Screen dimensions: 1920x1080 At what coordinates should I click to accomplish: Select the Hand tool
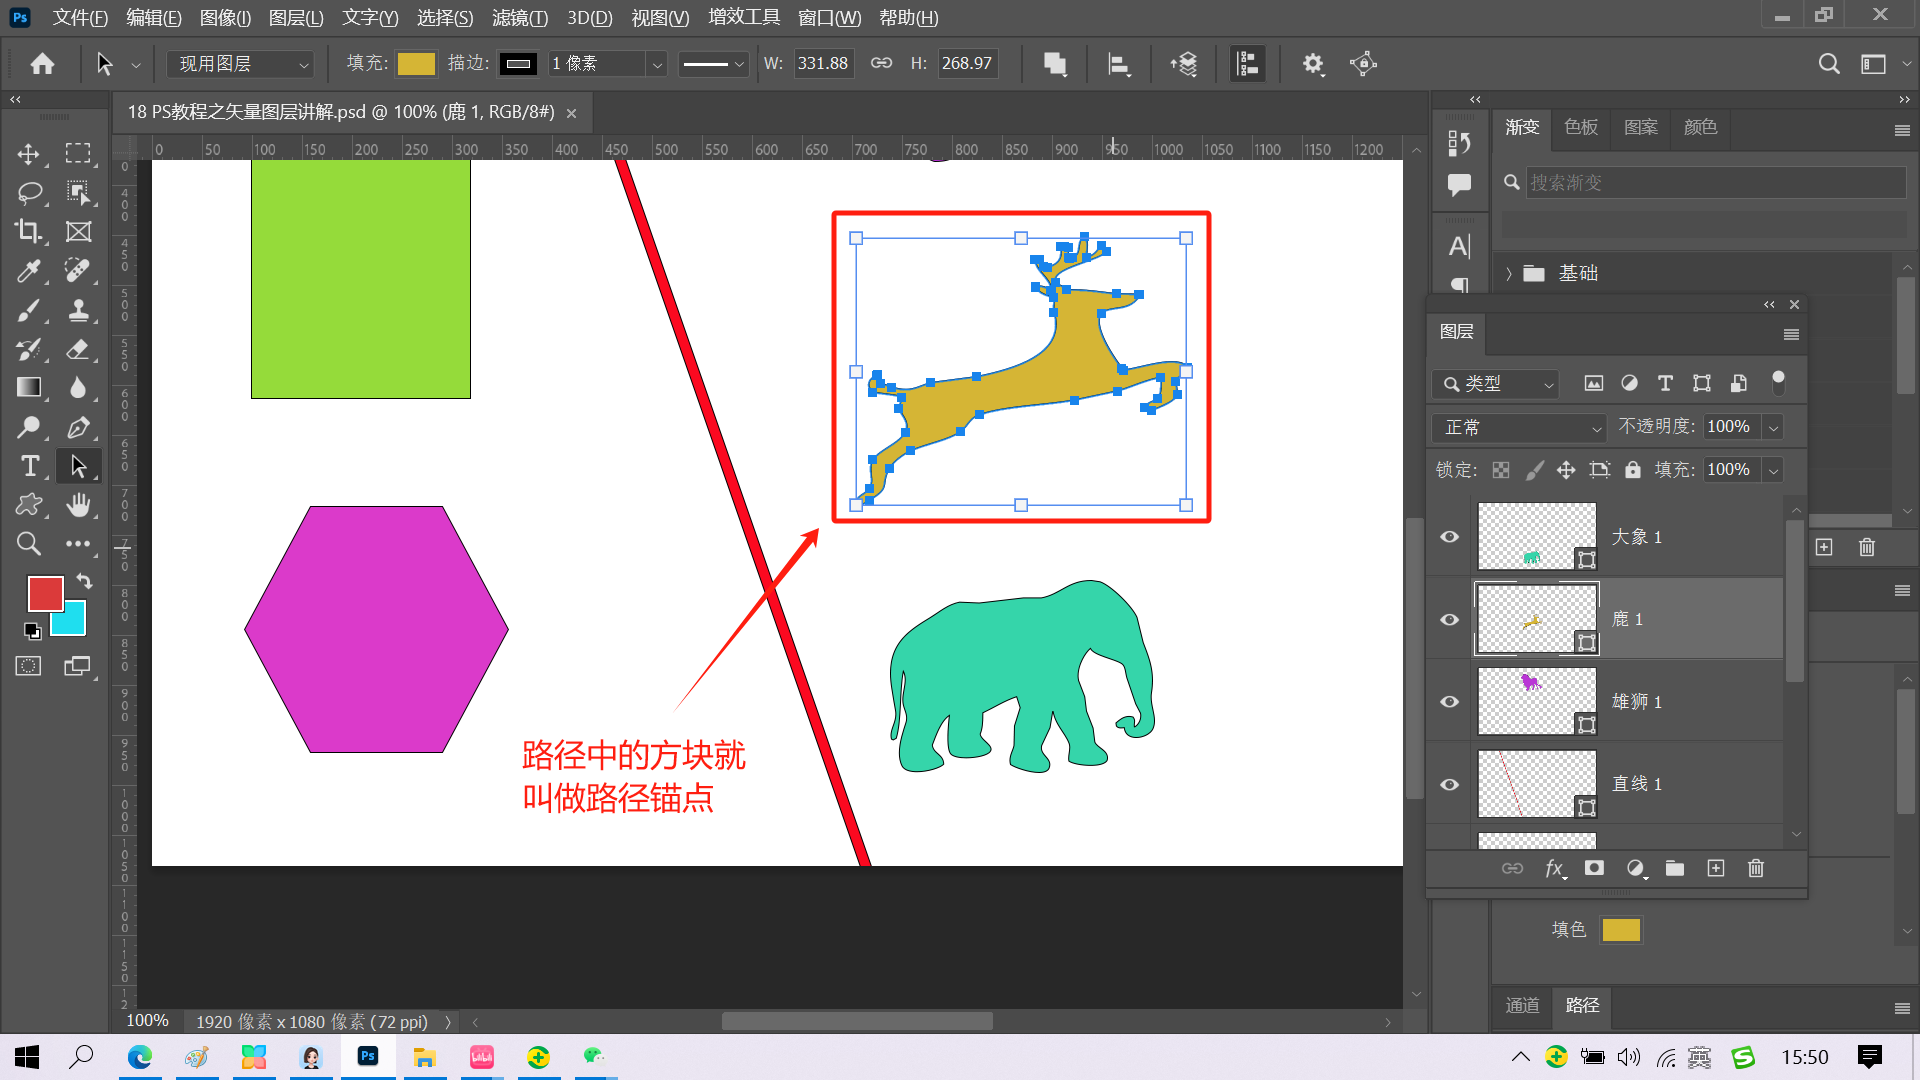[78, 505]
